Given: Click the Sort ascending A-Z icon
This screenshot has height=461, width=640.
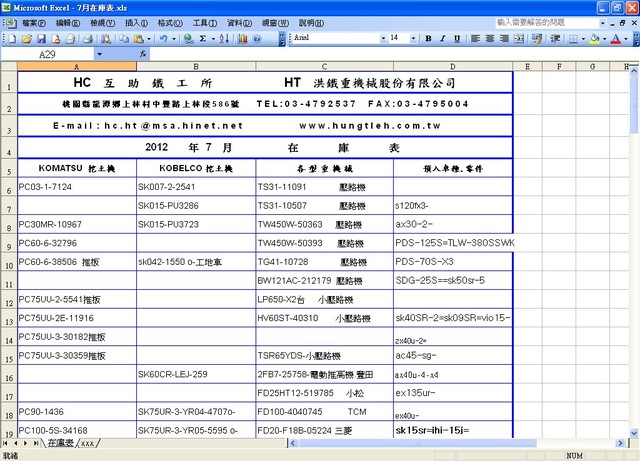Looking at the screenshot, I should point(224,39).
